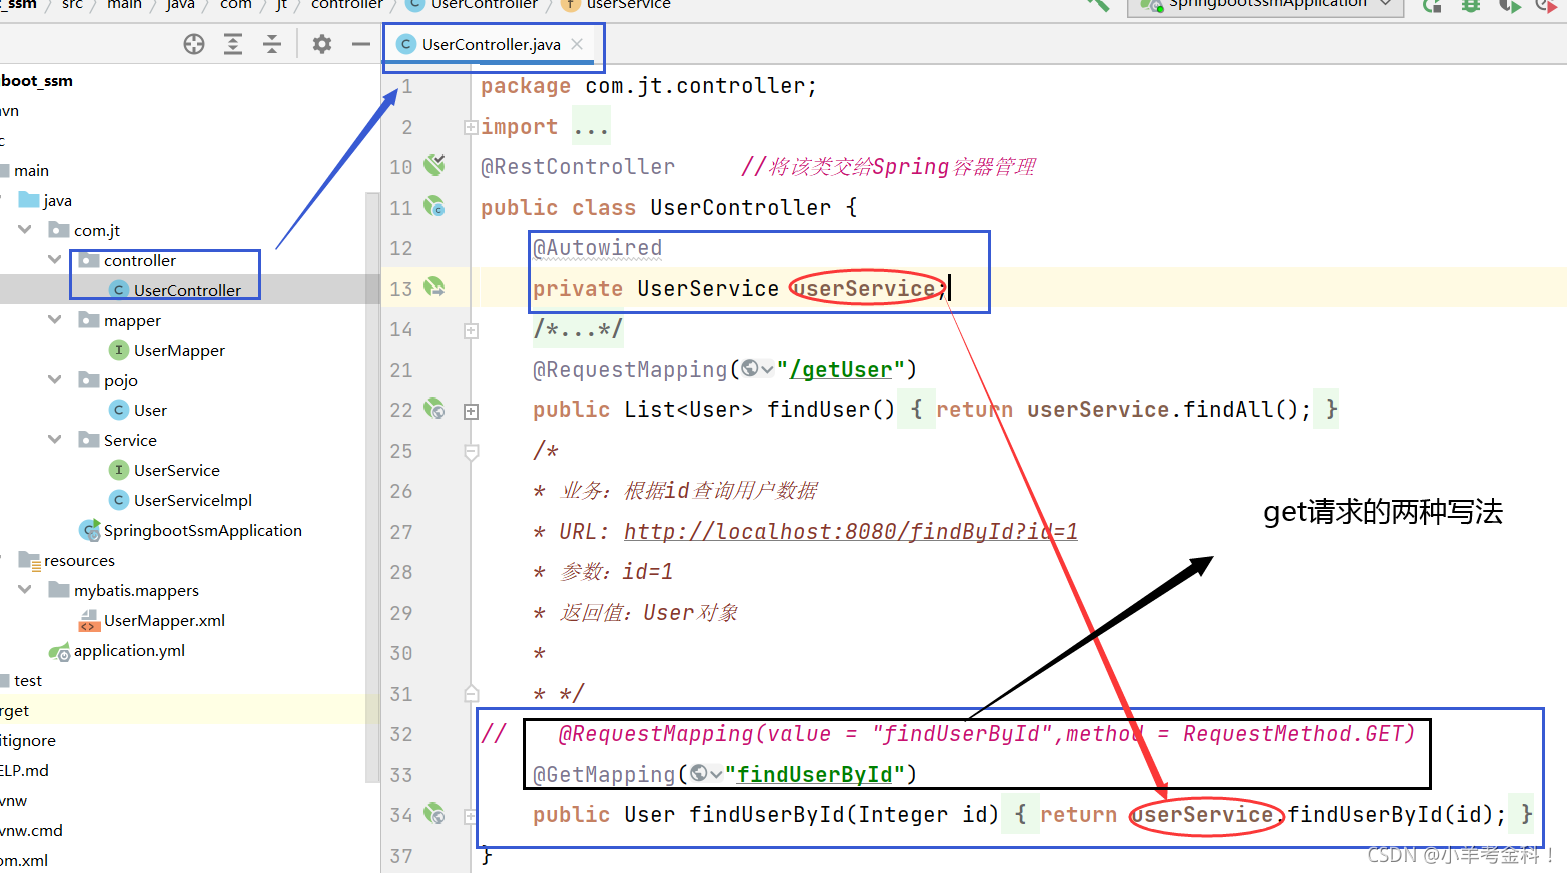Image resolution: width=1567 pixels, height=873 pixels.
Task: Select the mvnw.cmd file
Action: coord(31,830)
